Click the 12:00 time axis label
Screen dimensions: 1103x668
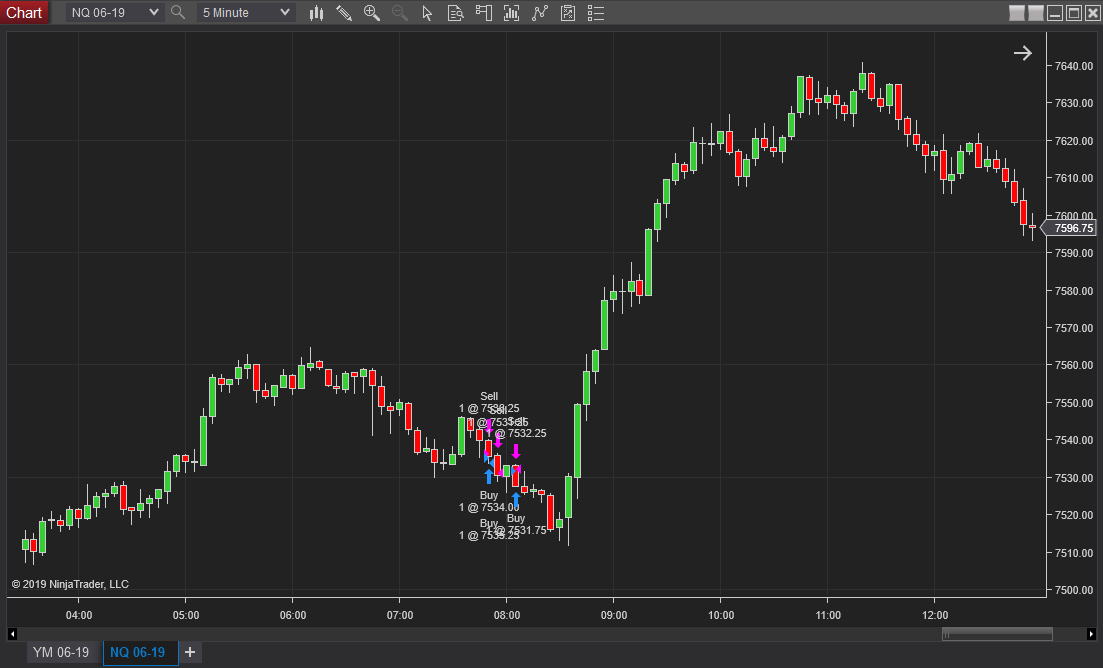tap(935, 615)
